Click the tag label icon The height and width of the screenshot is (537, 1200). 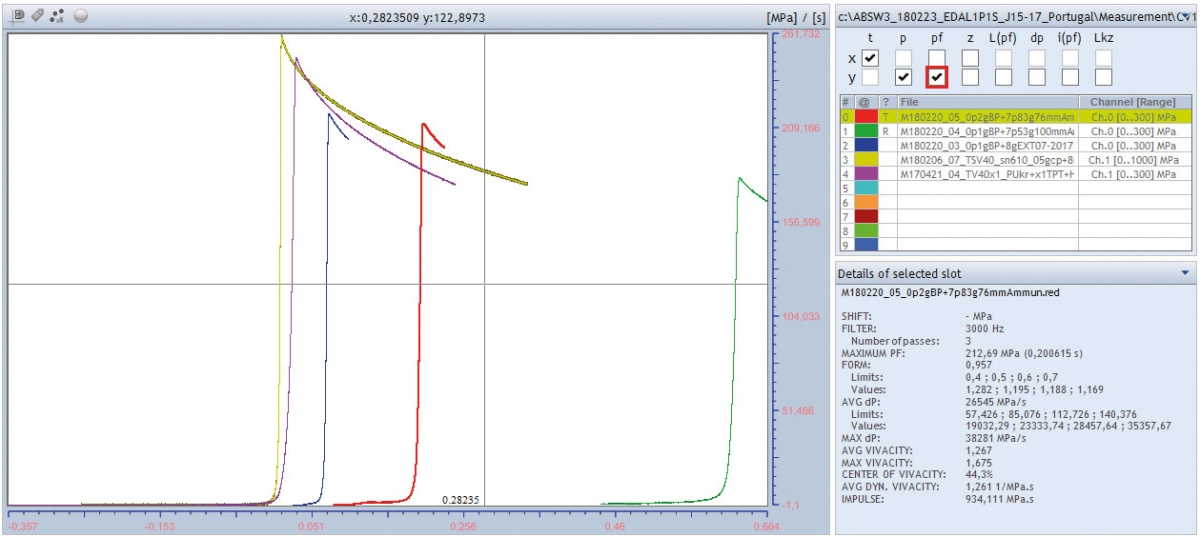pos(37,16)
